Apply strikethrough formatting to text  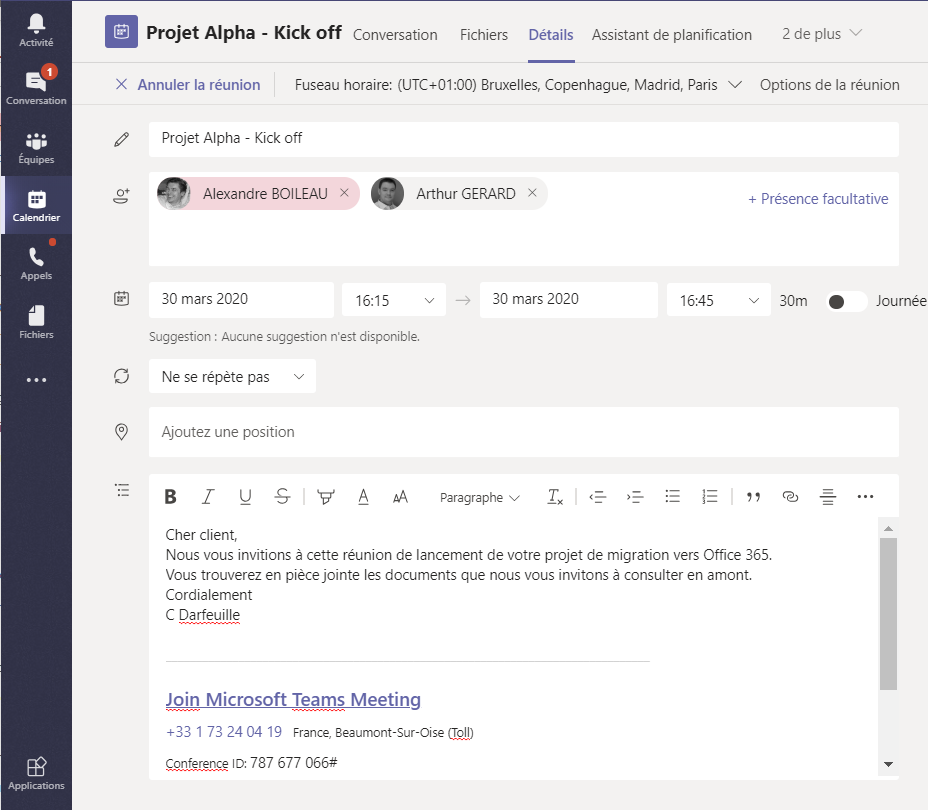tap(283, 497)
